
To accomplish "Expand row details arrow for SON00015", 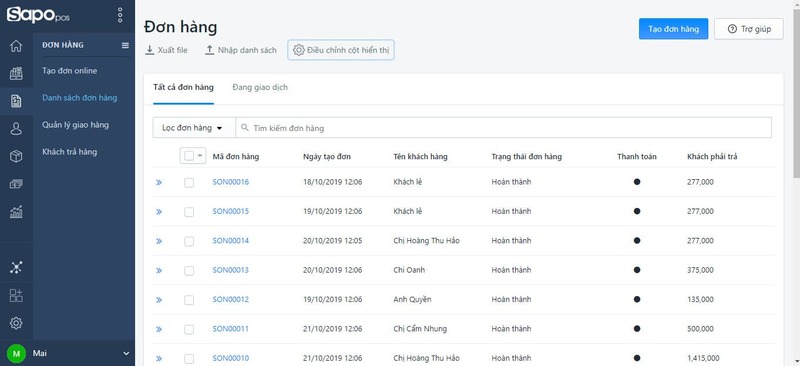I will (159, 212).
